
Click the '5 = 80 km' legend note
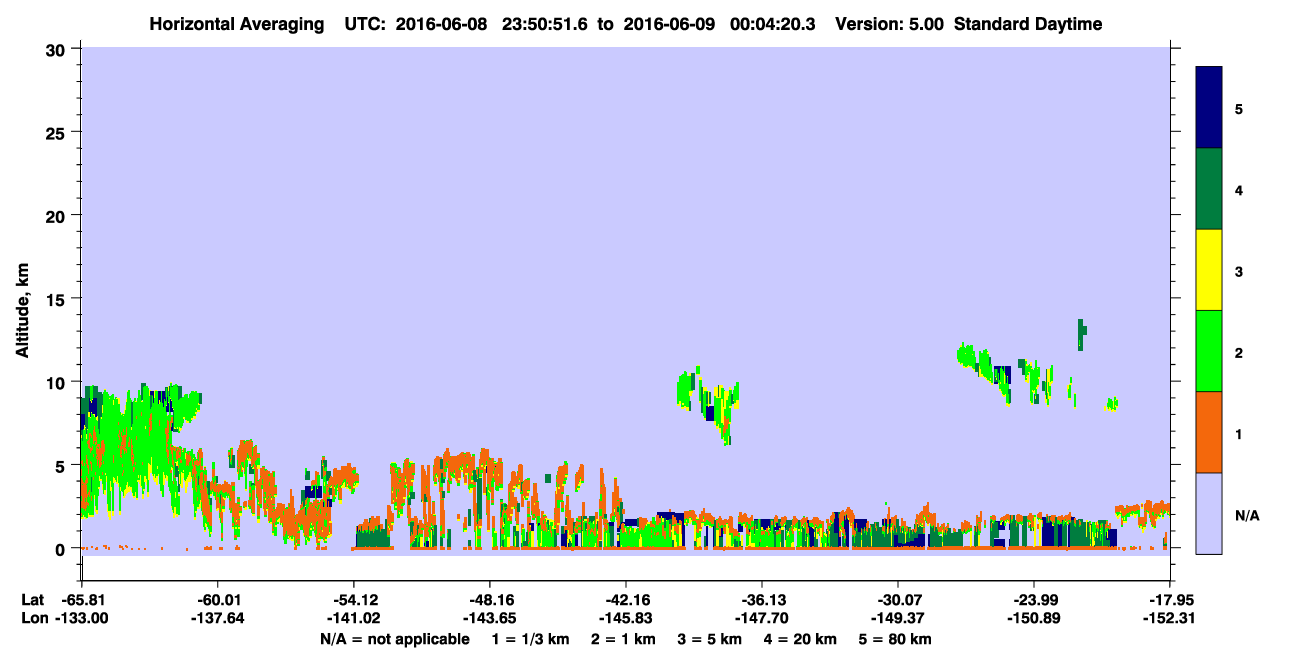(894, 639)
